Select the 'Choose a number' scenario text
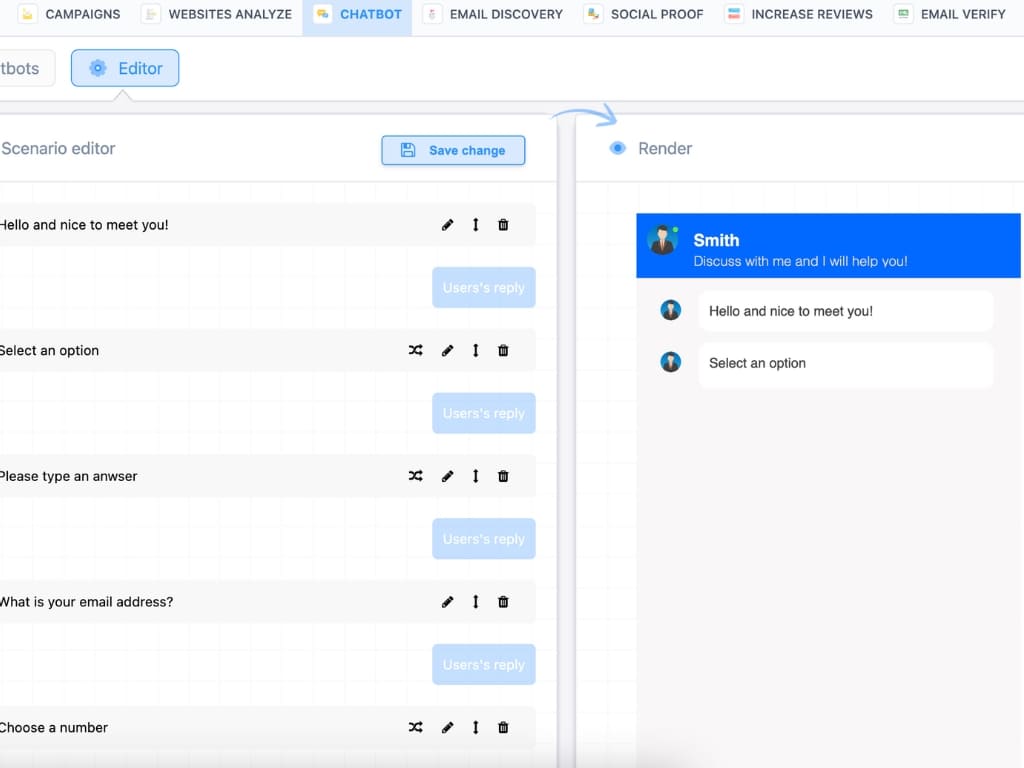 point(54,727)
